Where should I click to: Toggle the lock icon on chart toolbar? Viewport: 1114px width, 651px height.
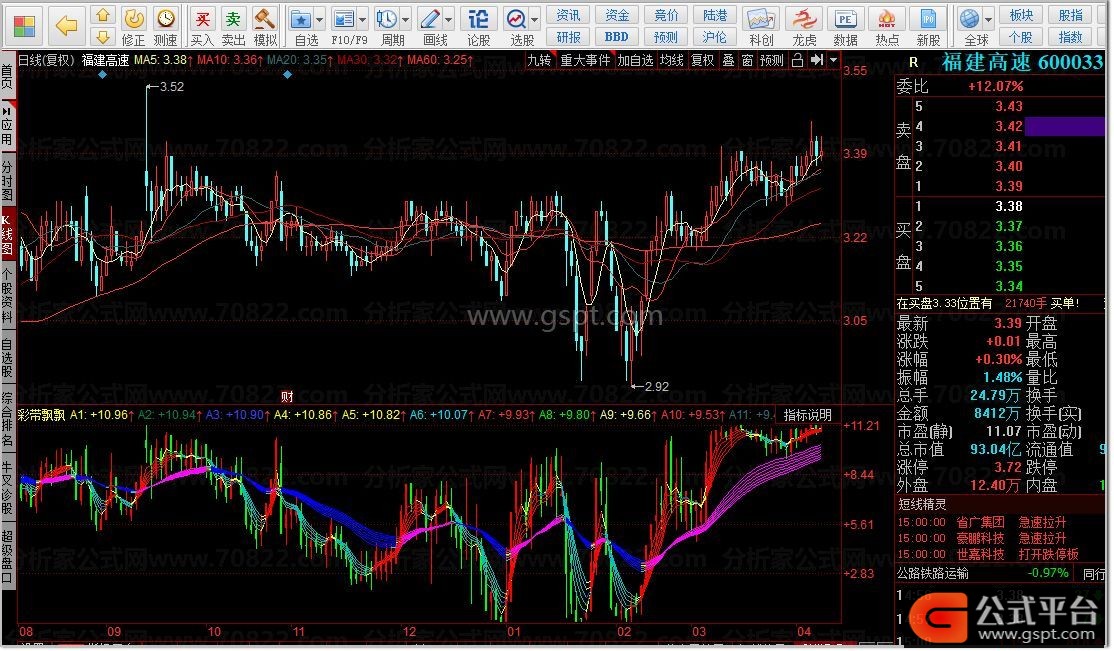pos(797,60)
